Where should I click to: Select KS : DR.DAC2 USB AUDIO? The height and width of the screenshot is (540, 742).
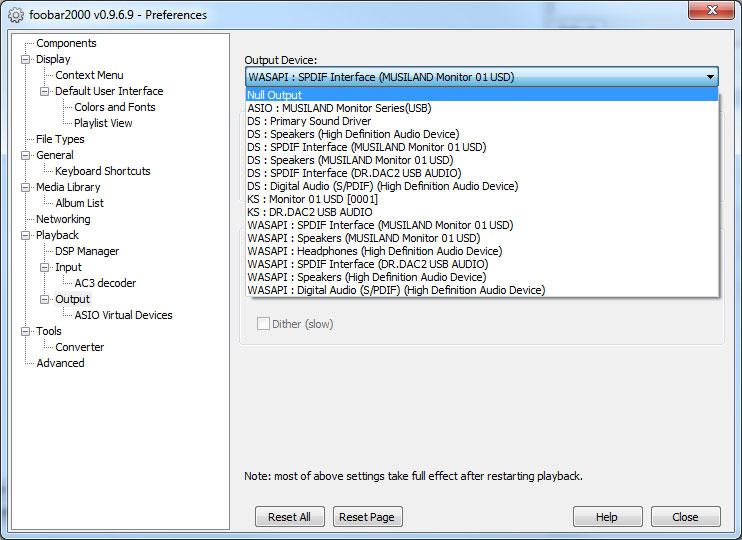point(310,212)
